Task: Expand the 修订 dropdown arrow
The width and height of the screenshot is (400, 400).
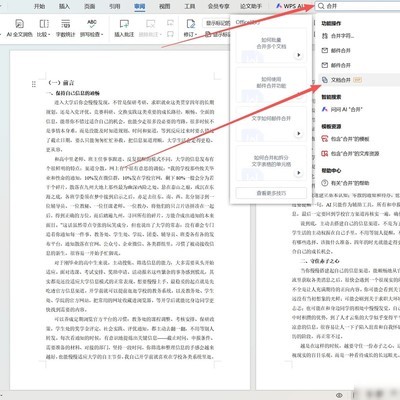Action: pos(196,35)
